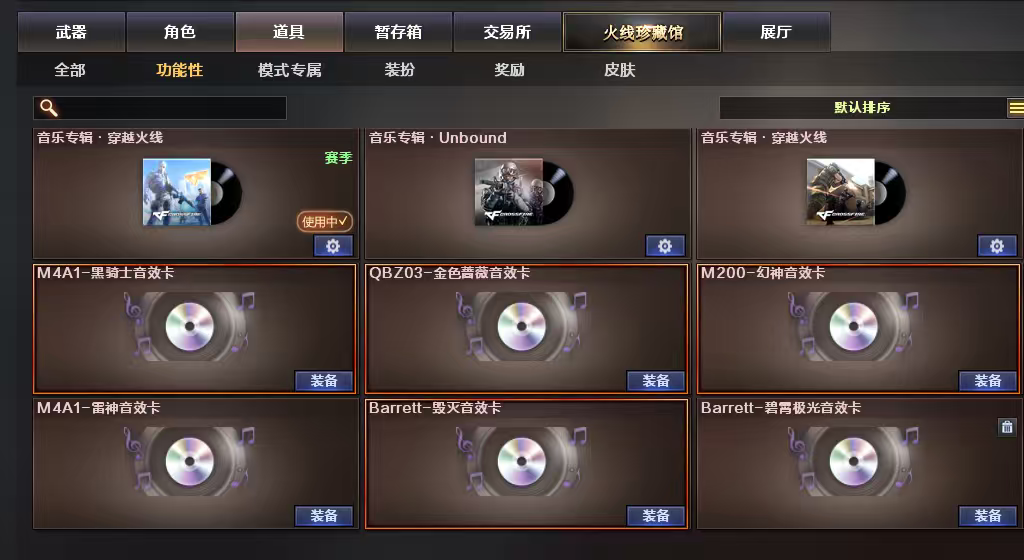This screenshot has width=1024, height=560.
Task: Click gear icon on third music album
Action: click(997, 245)
